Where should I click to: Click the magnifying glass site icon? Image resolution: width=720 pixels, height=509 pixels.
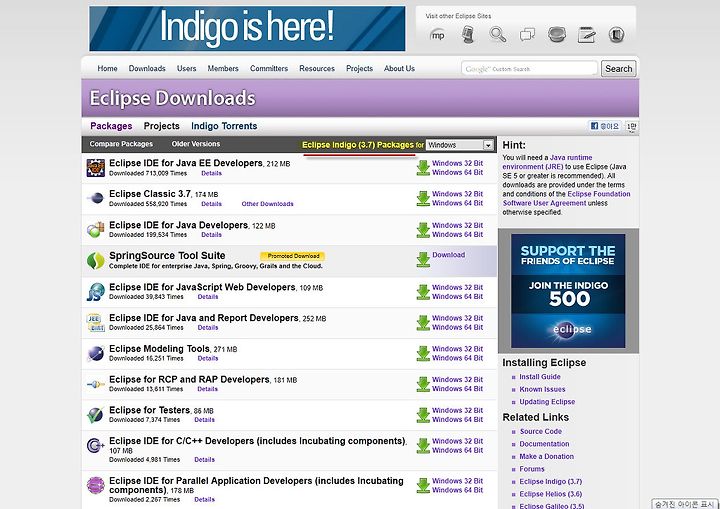[498, 35]
